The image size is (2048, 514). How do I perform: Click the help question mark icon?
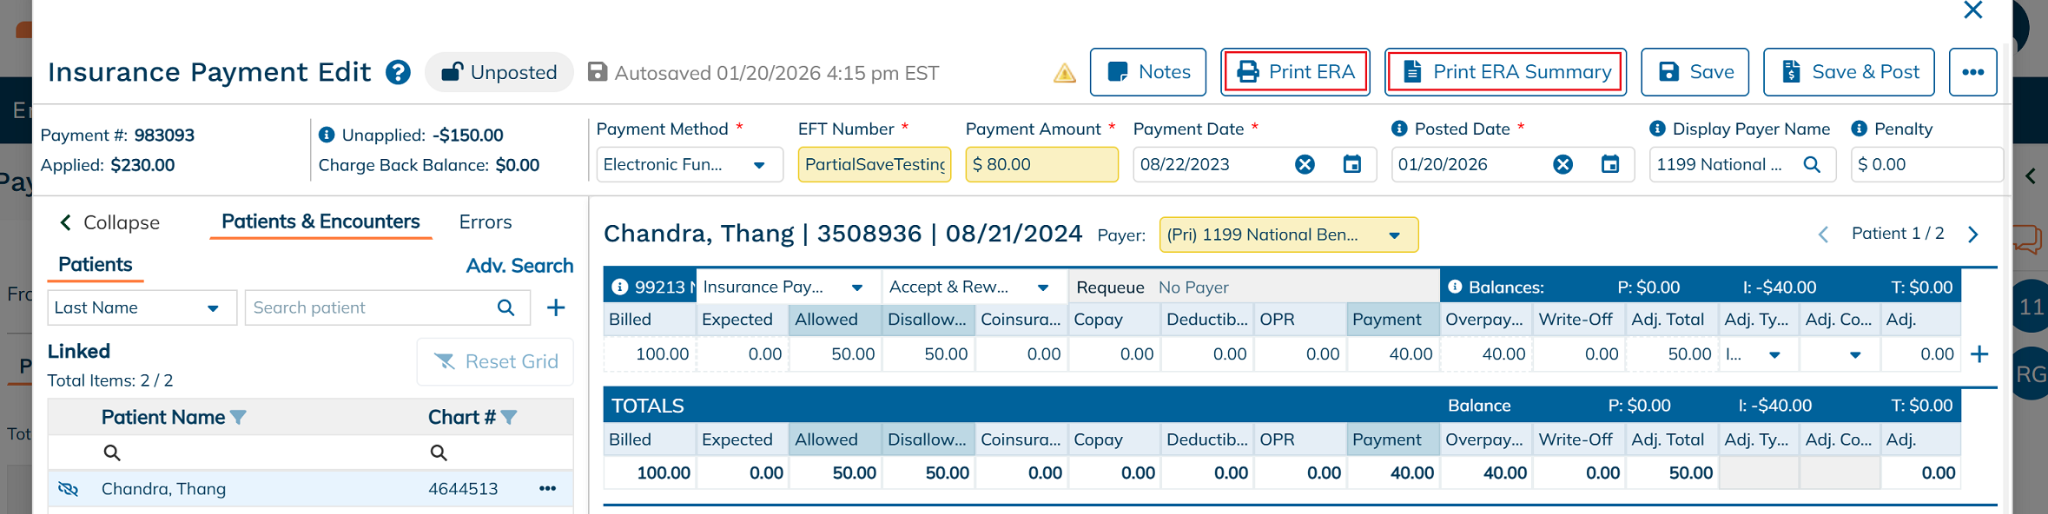398,72
